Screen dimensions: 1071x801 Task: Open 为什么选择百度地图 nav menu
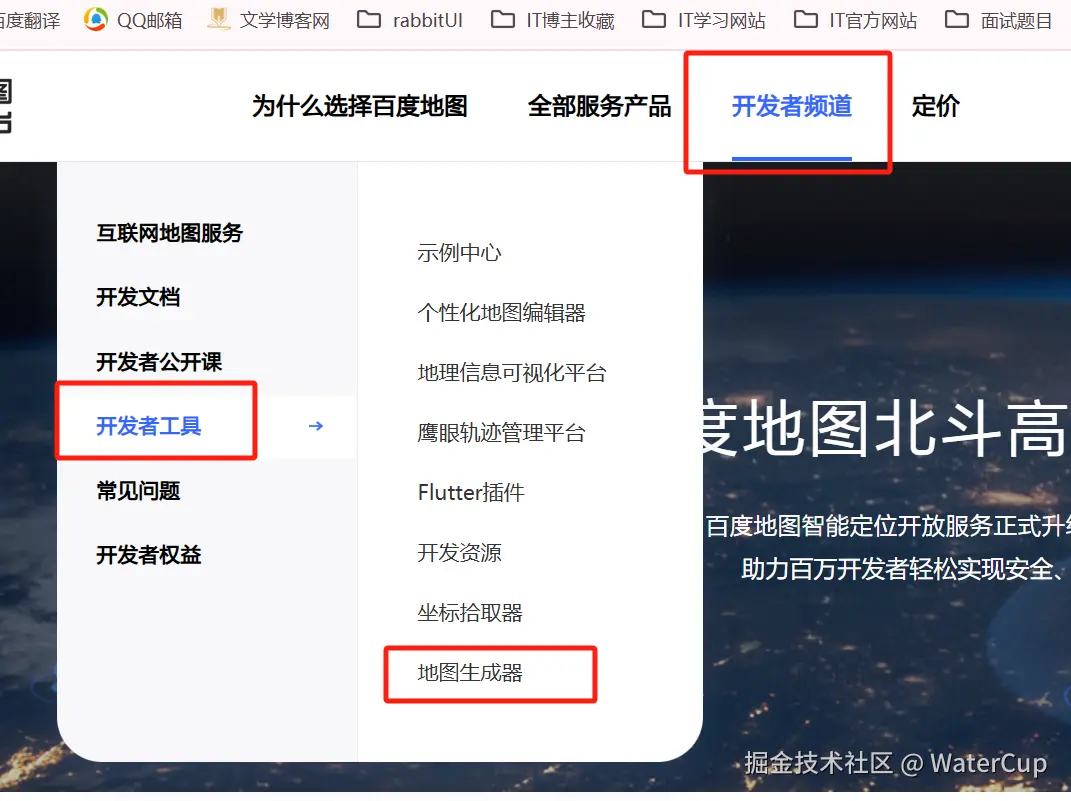pos(360,106)
